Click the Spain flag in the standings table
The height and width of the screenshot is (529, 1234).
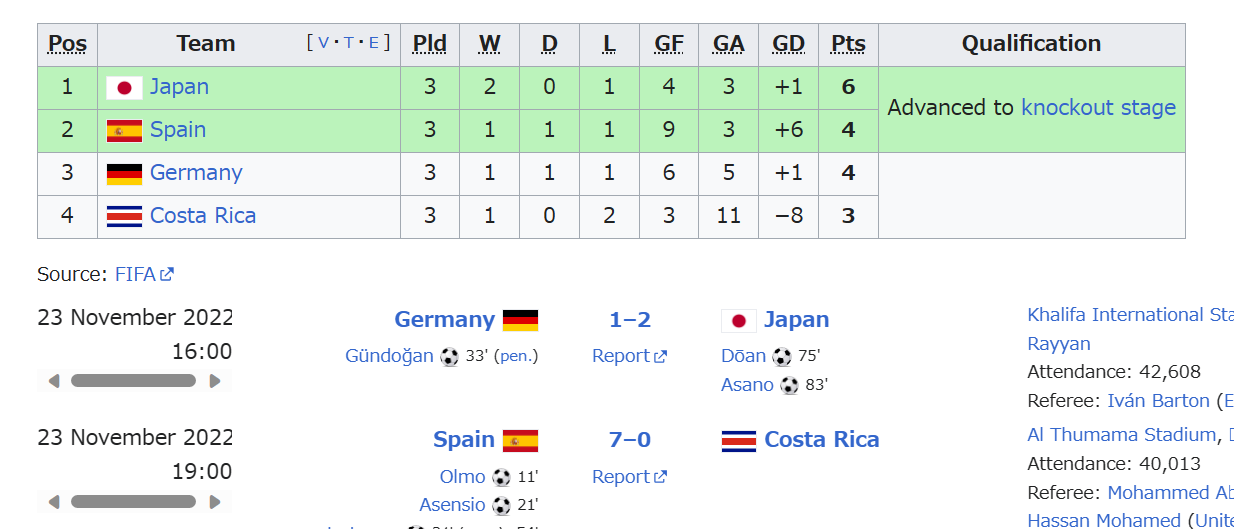click(124, 131)
